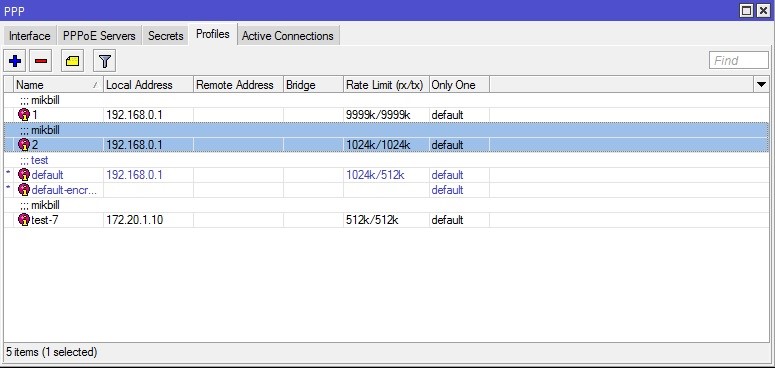Add a new PPP profile with plus icon
775x368 pixels.
(x=15, y=61)
